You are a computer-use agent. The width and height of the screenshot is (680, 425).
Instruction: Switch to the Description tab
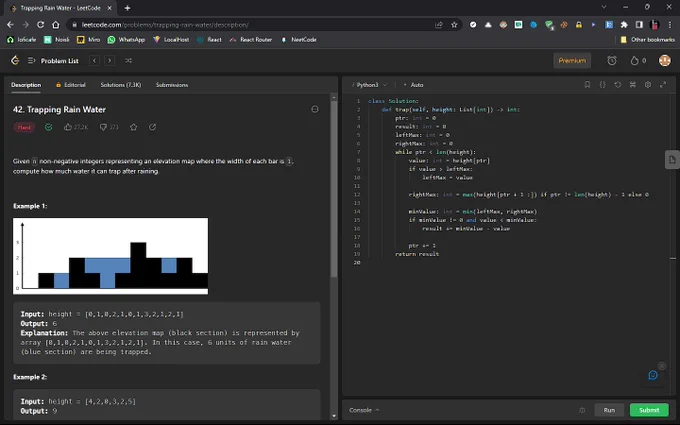click(26, 85)
